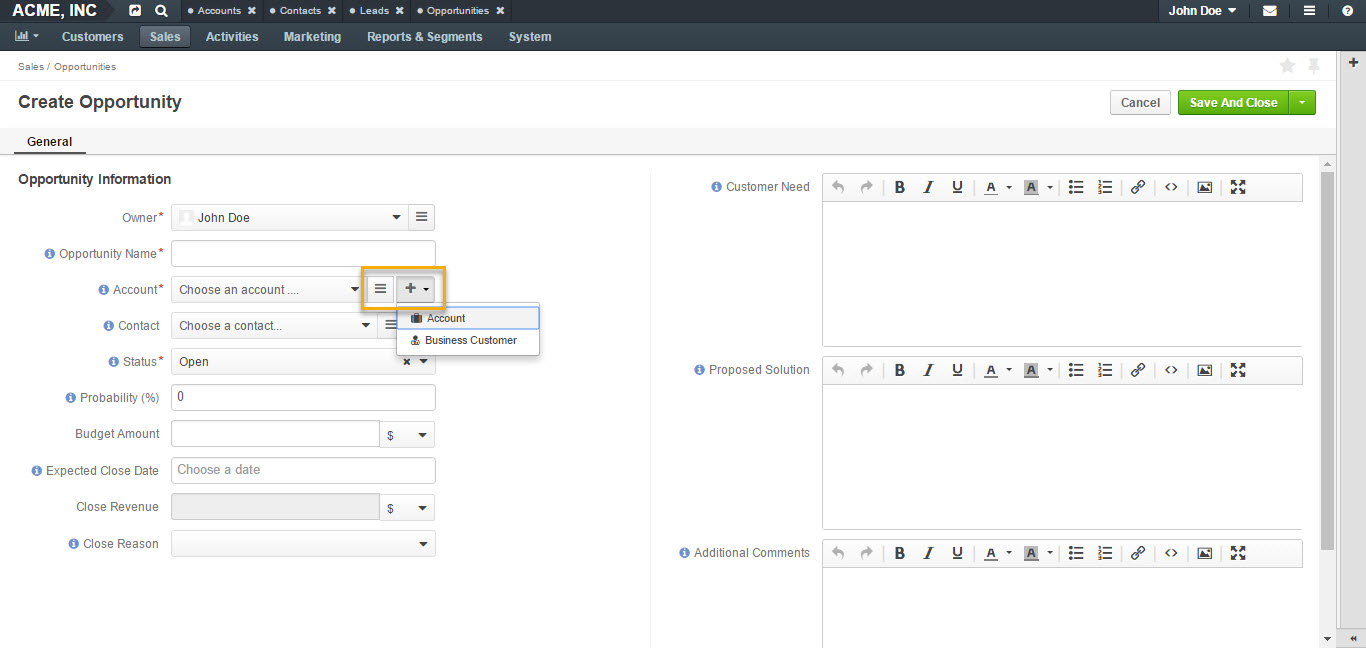The height and width of the screenshot is (648, 1366).
Task: Click the Cancel button
Action: pos(1140,102)
